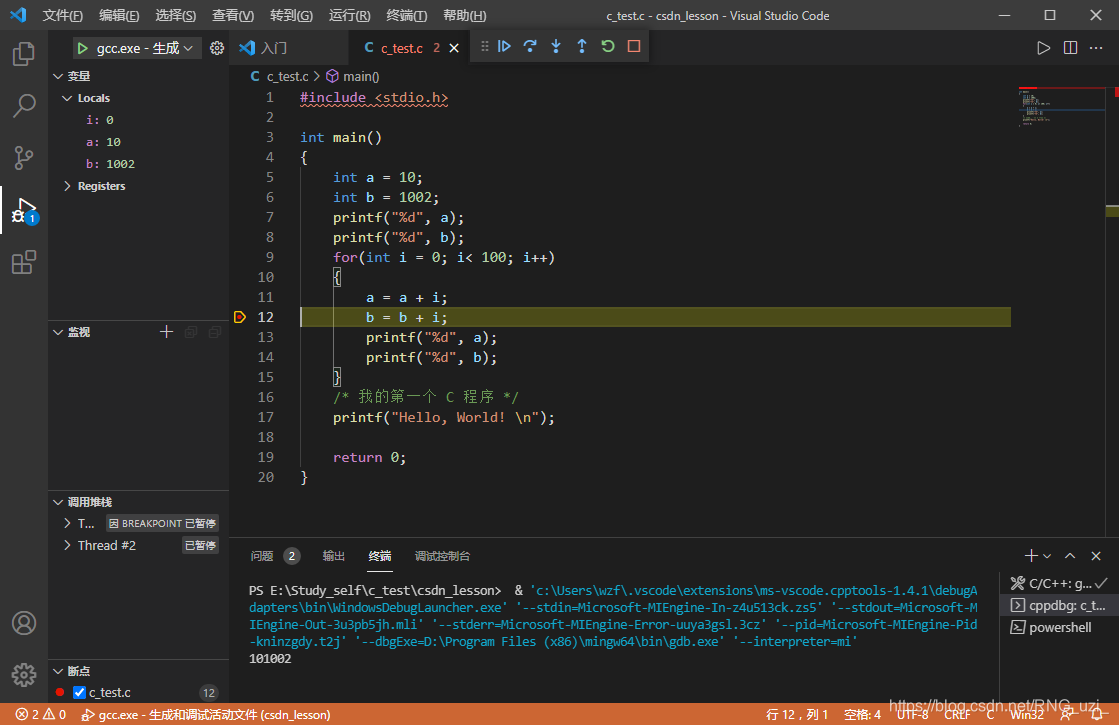Open the new terminal profile dropdown arrow
This screenshot has width=1119, height=725.
tap(1047, 556)
